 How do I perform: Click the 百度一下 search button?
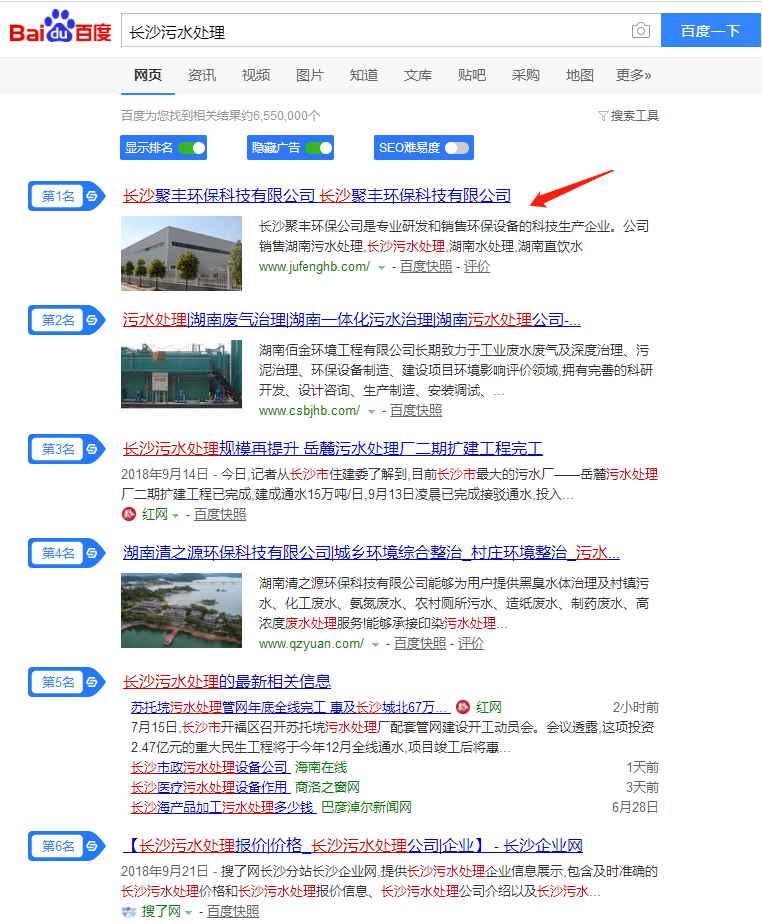pos(711,30)
